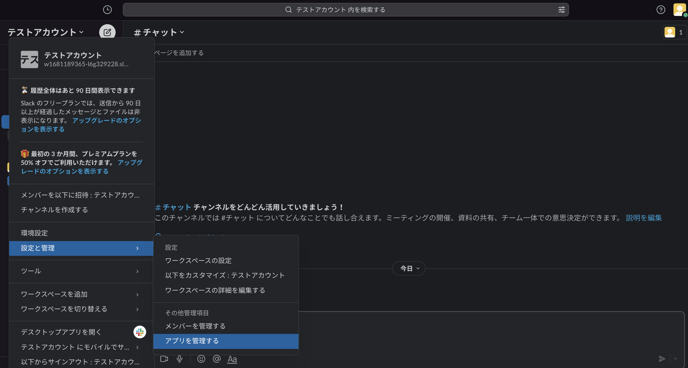The height and width of the screenshot is (368, 688).
Task: Click the テストアカウント workspace name header in menu
Action: click(x=73, y=55)
